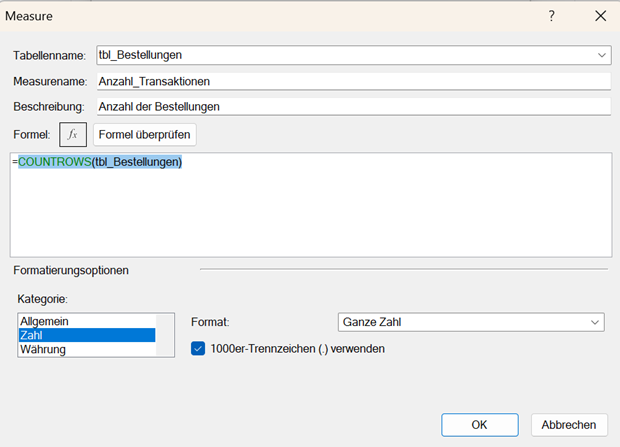Click the help question mark icon

551,16
